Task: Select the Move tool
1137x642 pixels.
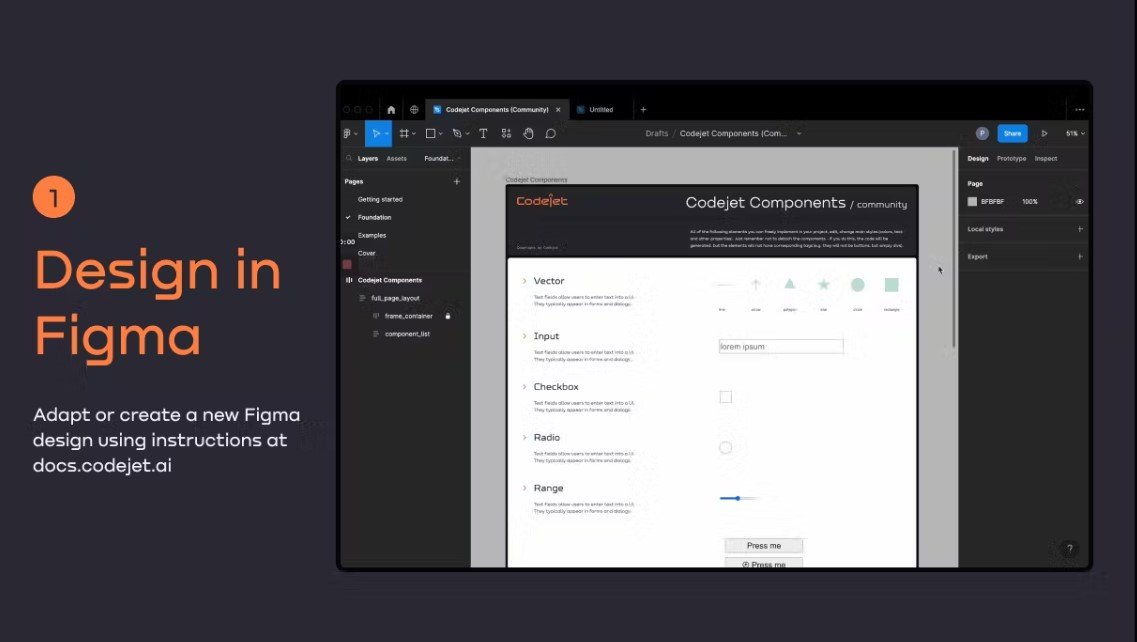Action: pos(376,133)
